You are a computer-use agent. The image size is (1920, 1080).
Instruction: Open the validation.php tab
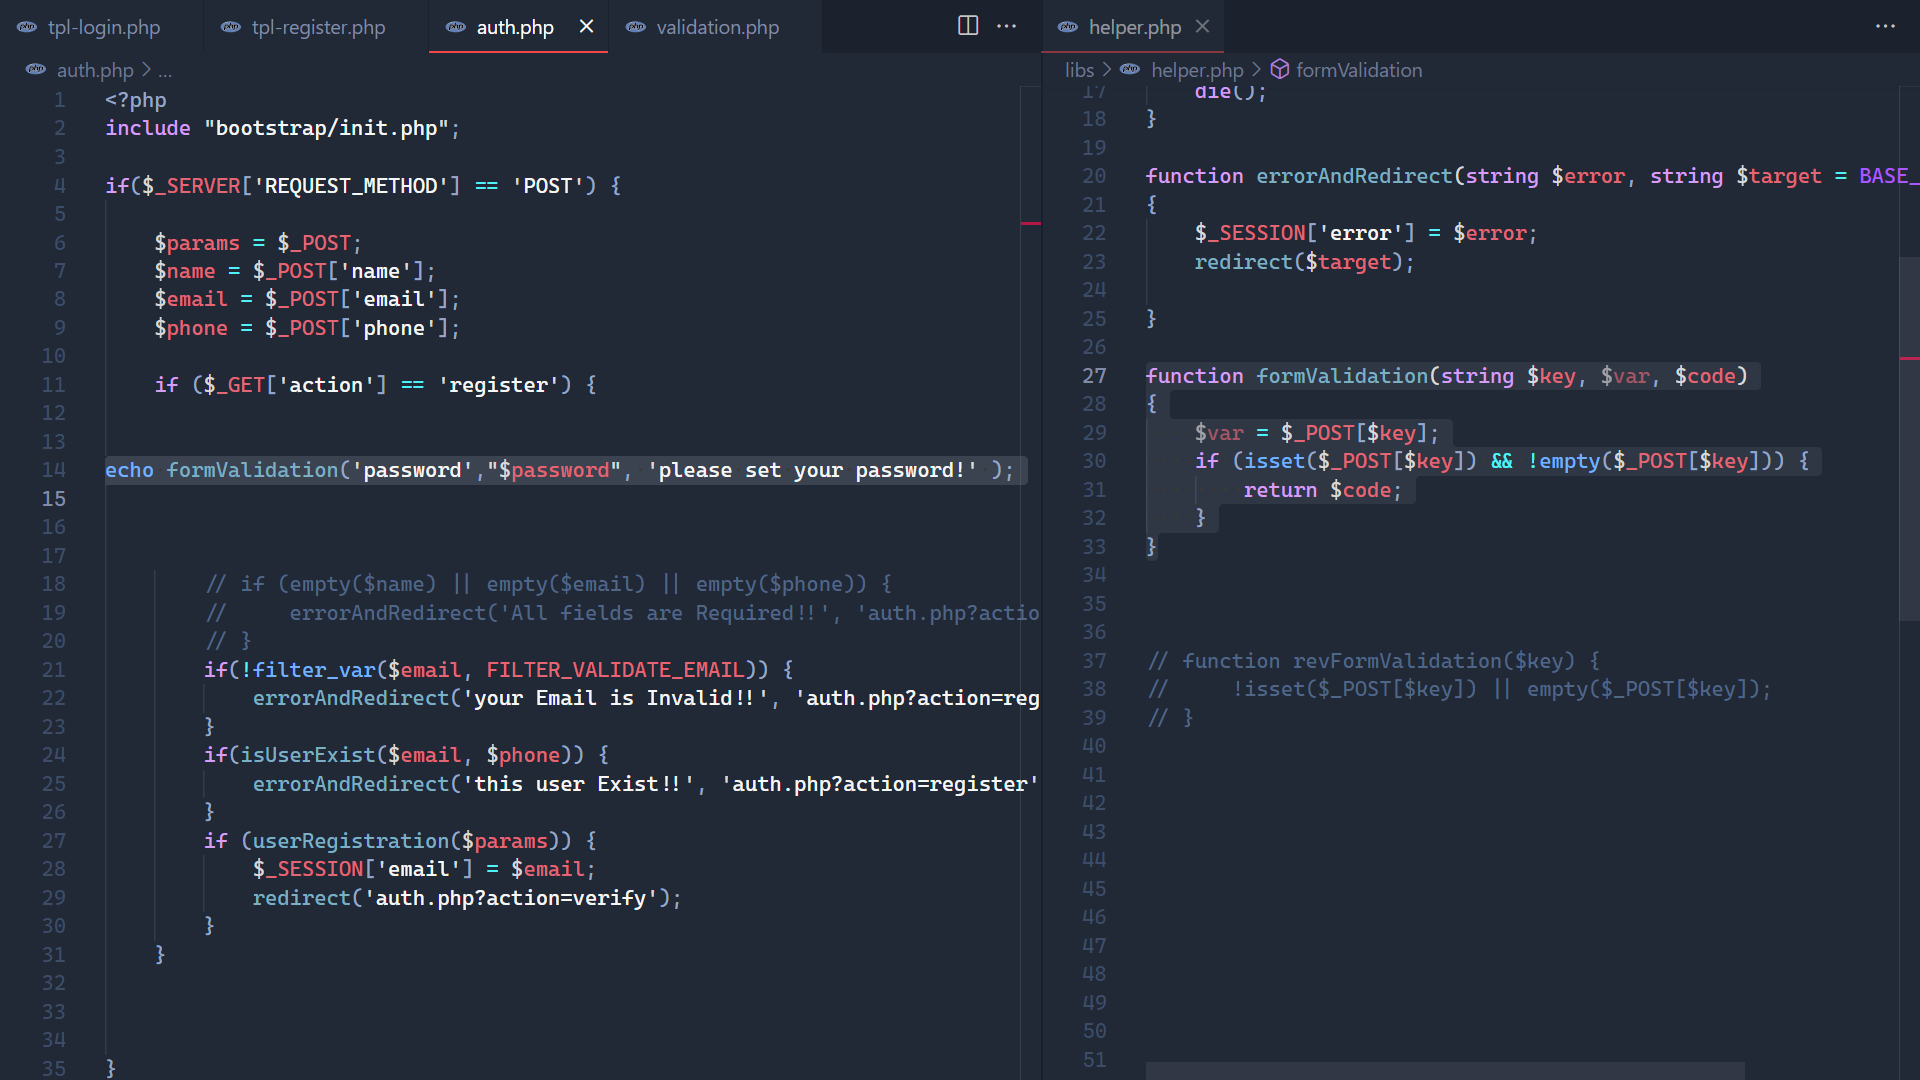[717, 27]
